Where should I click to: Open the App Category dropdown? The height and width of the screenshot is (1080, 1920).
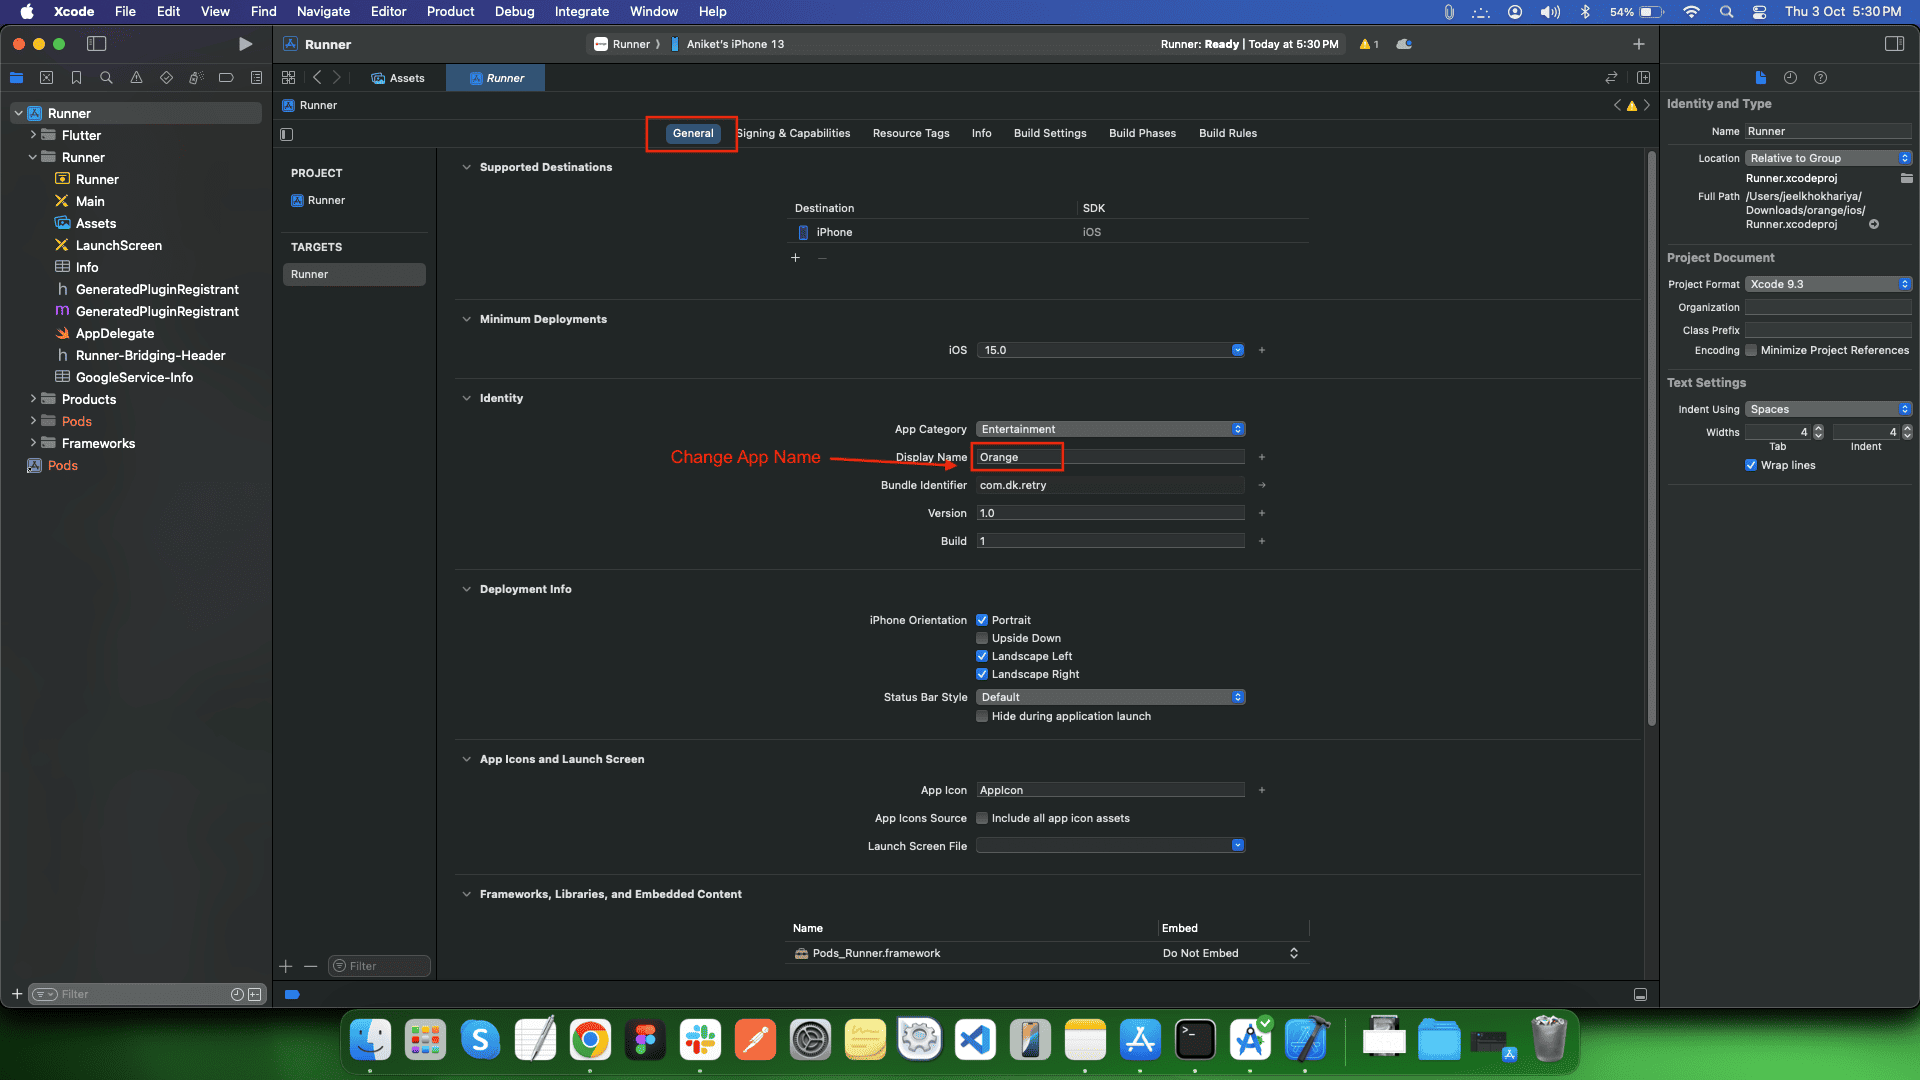point(1110,429)
